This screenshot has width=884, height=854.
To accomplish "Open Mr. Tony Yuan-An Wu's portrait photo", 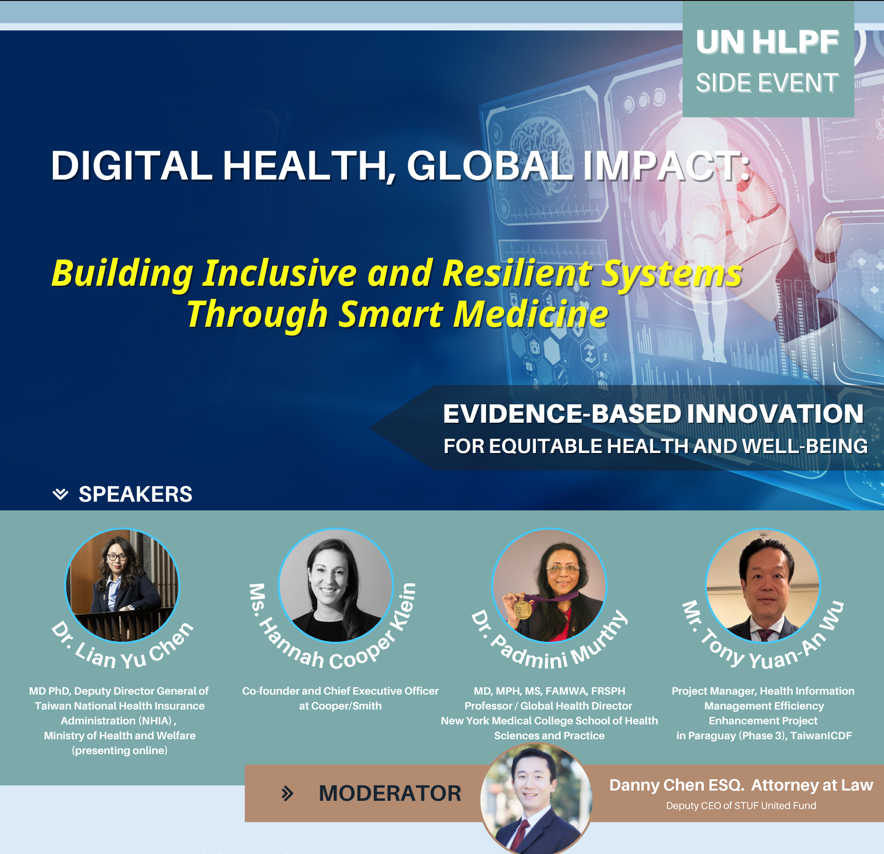I will (762, 585).
